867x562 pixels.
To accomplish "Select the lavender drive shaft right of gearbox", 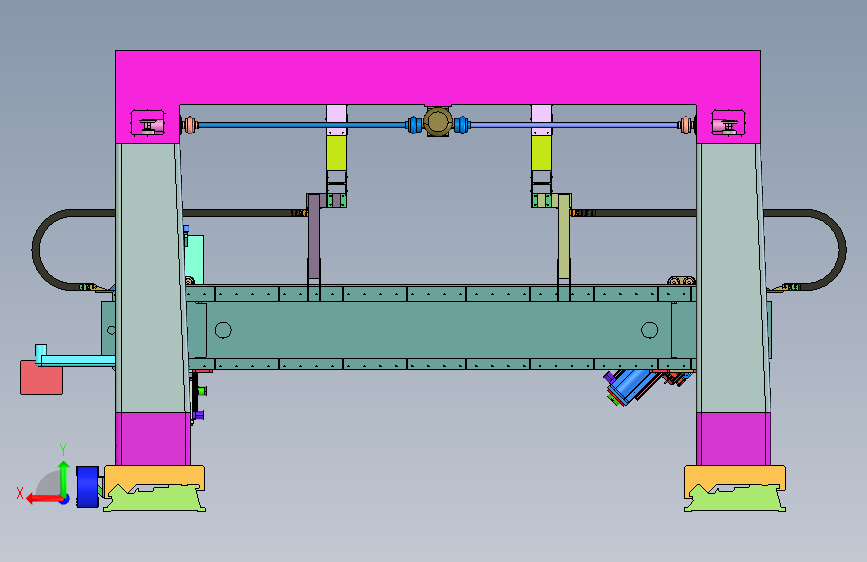I will click(x=574, y=125).
